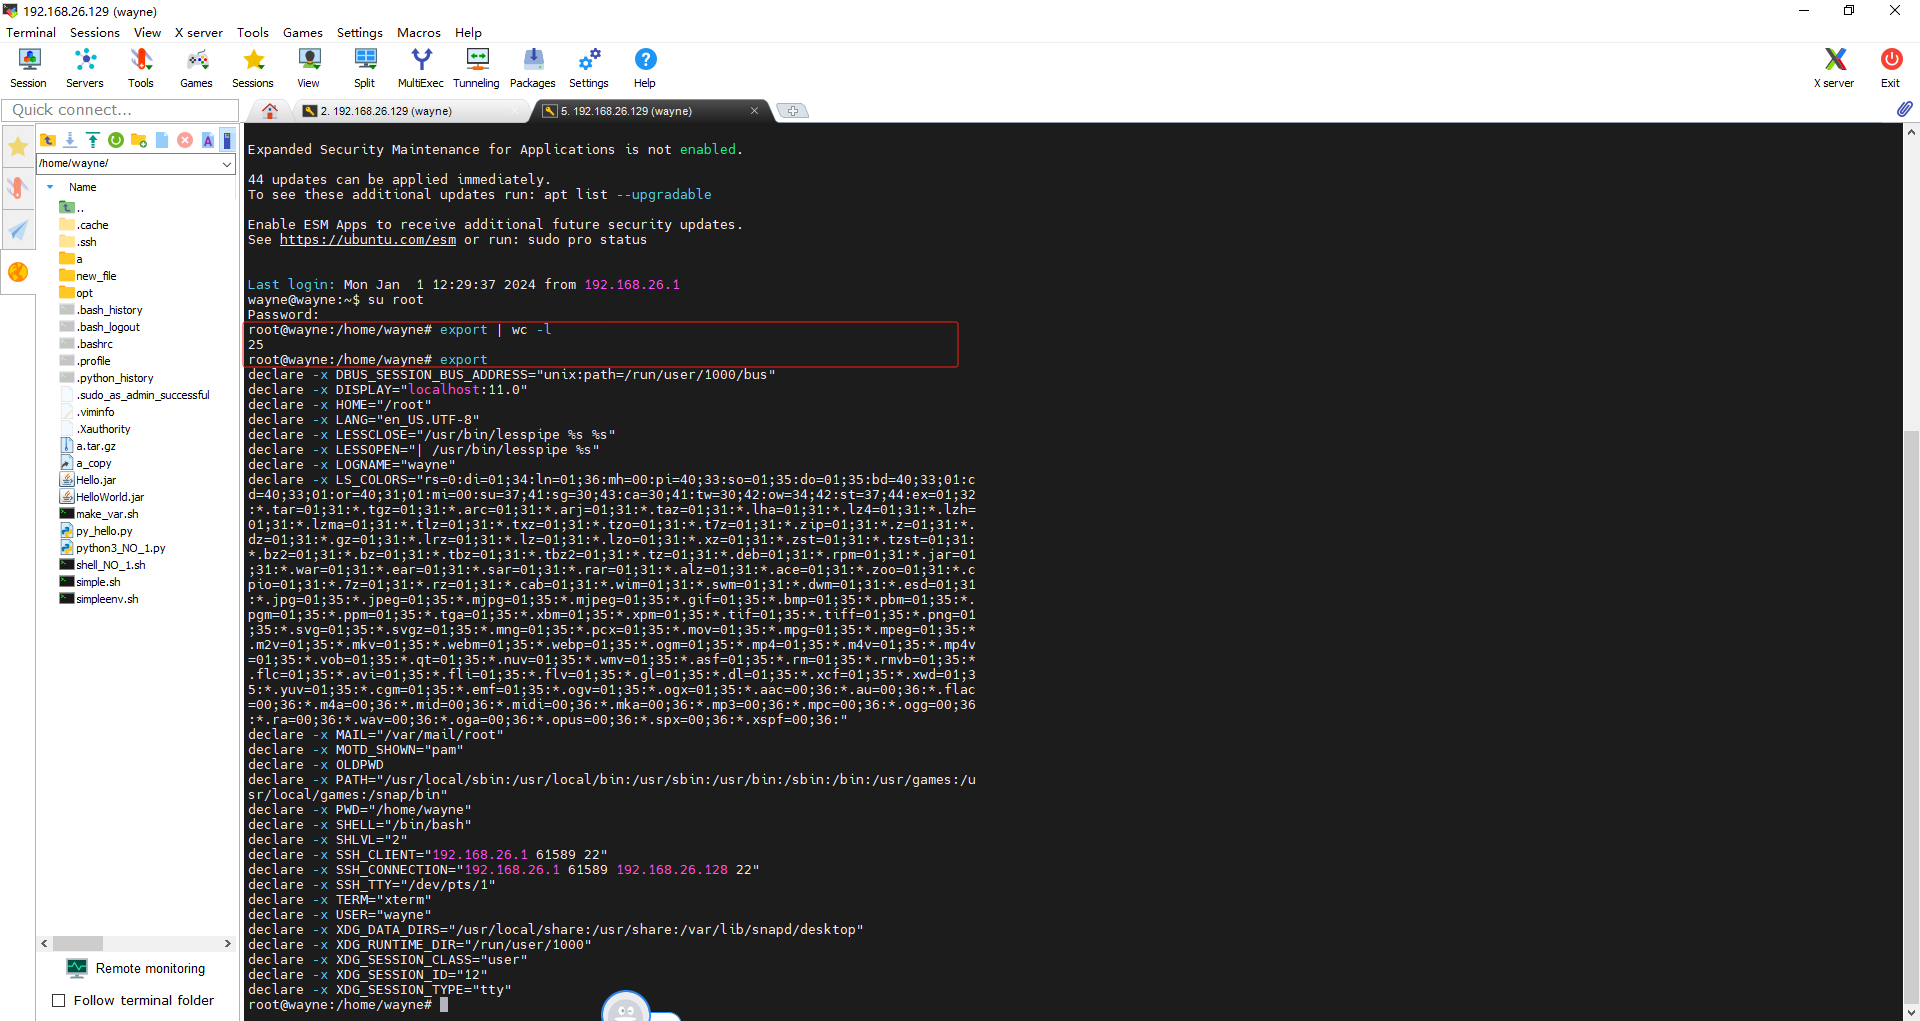This screenshot has width=1920, height=1021.
Task: Refresh the SFTP folder with green icon
Action: (x=116, y=140)
